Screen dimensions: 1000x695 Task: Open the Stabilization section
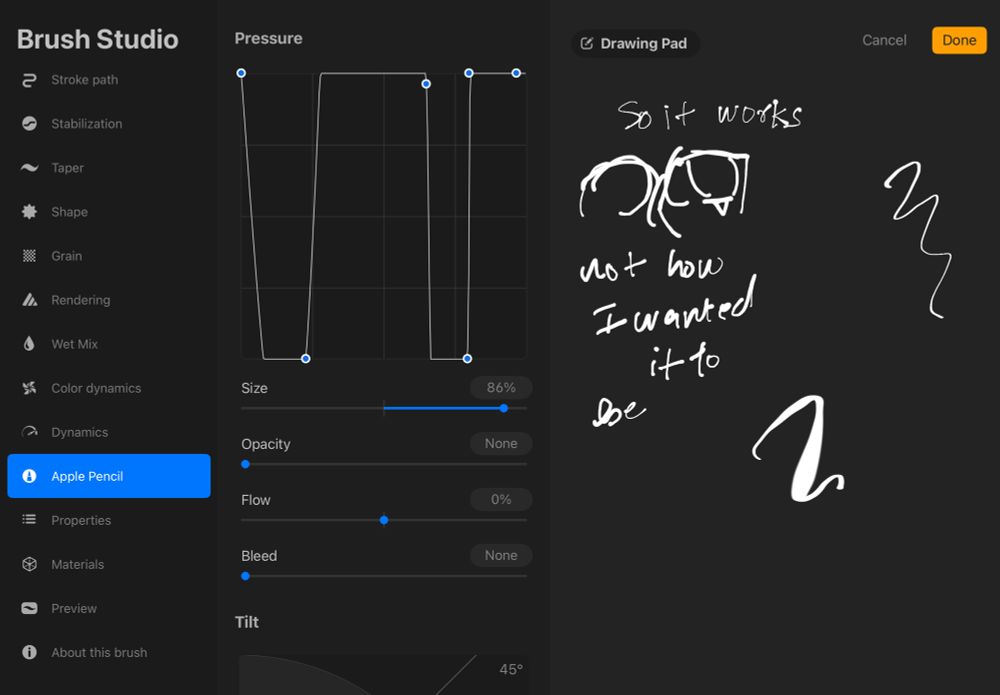point(108,124)
